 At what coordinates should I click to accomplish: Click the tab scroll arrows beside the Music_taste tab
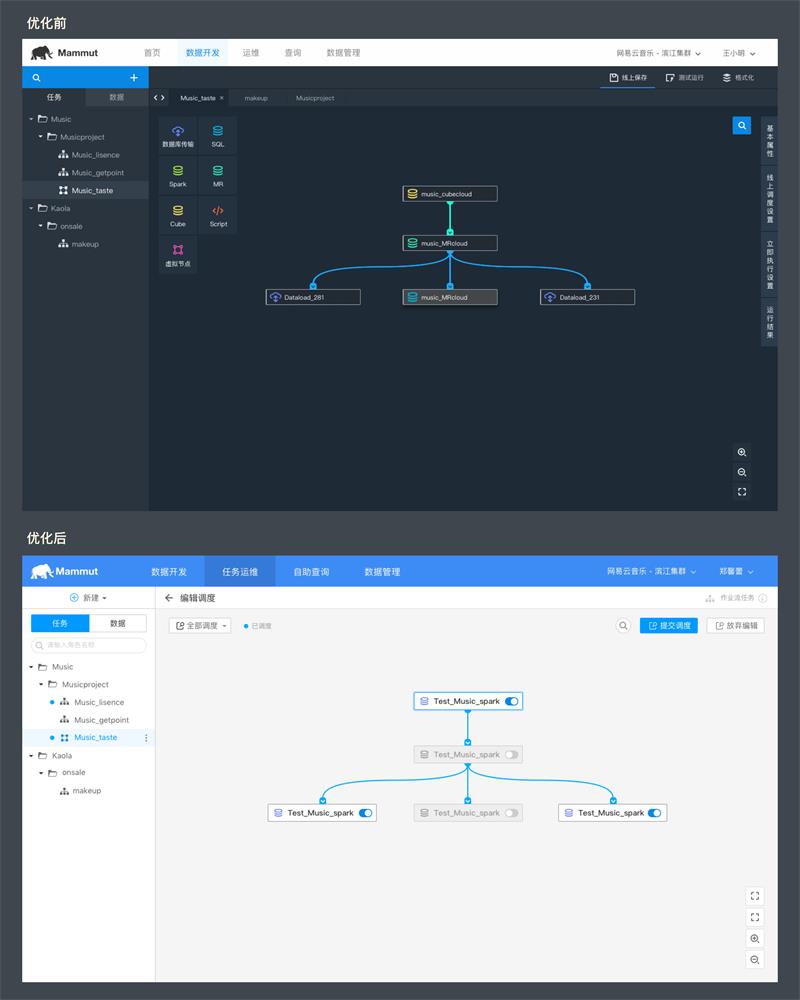pyautogui.click(x=159, y=98)
